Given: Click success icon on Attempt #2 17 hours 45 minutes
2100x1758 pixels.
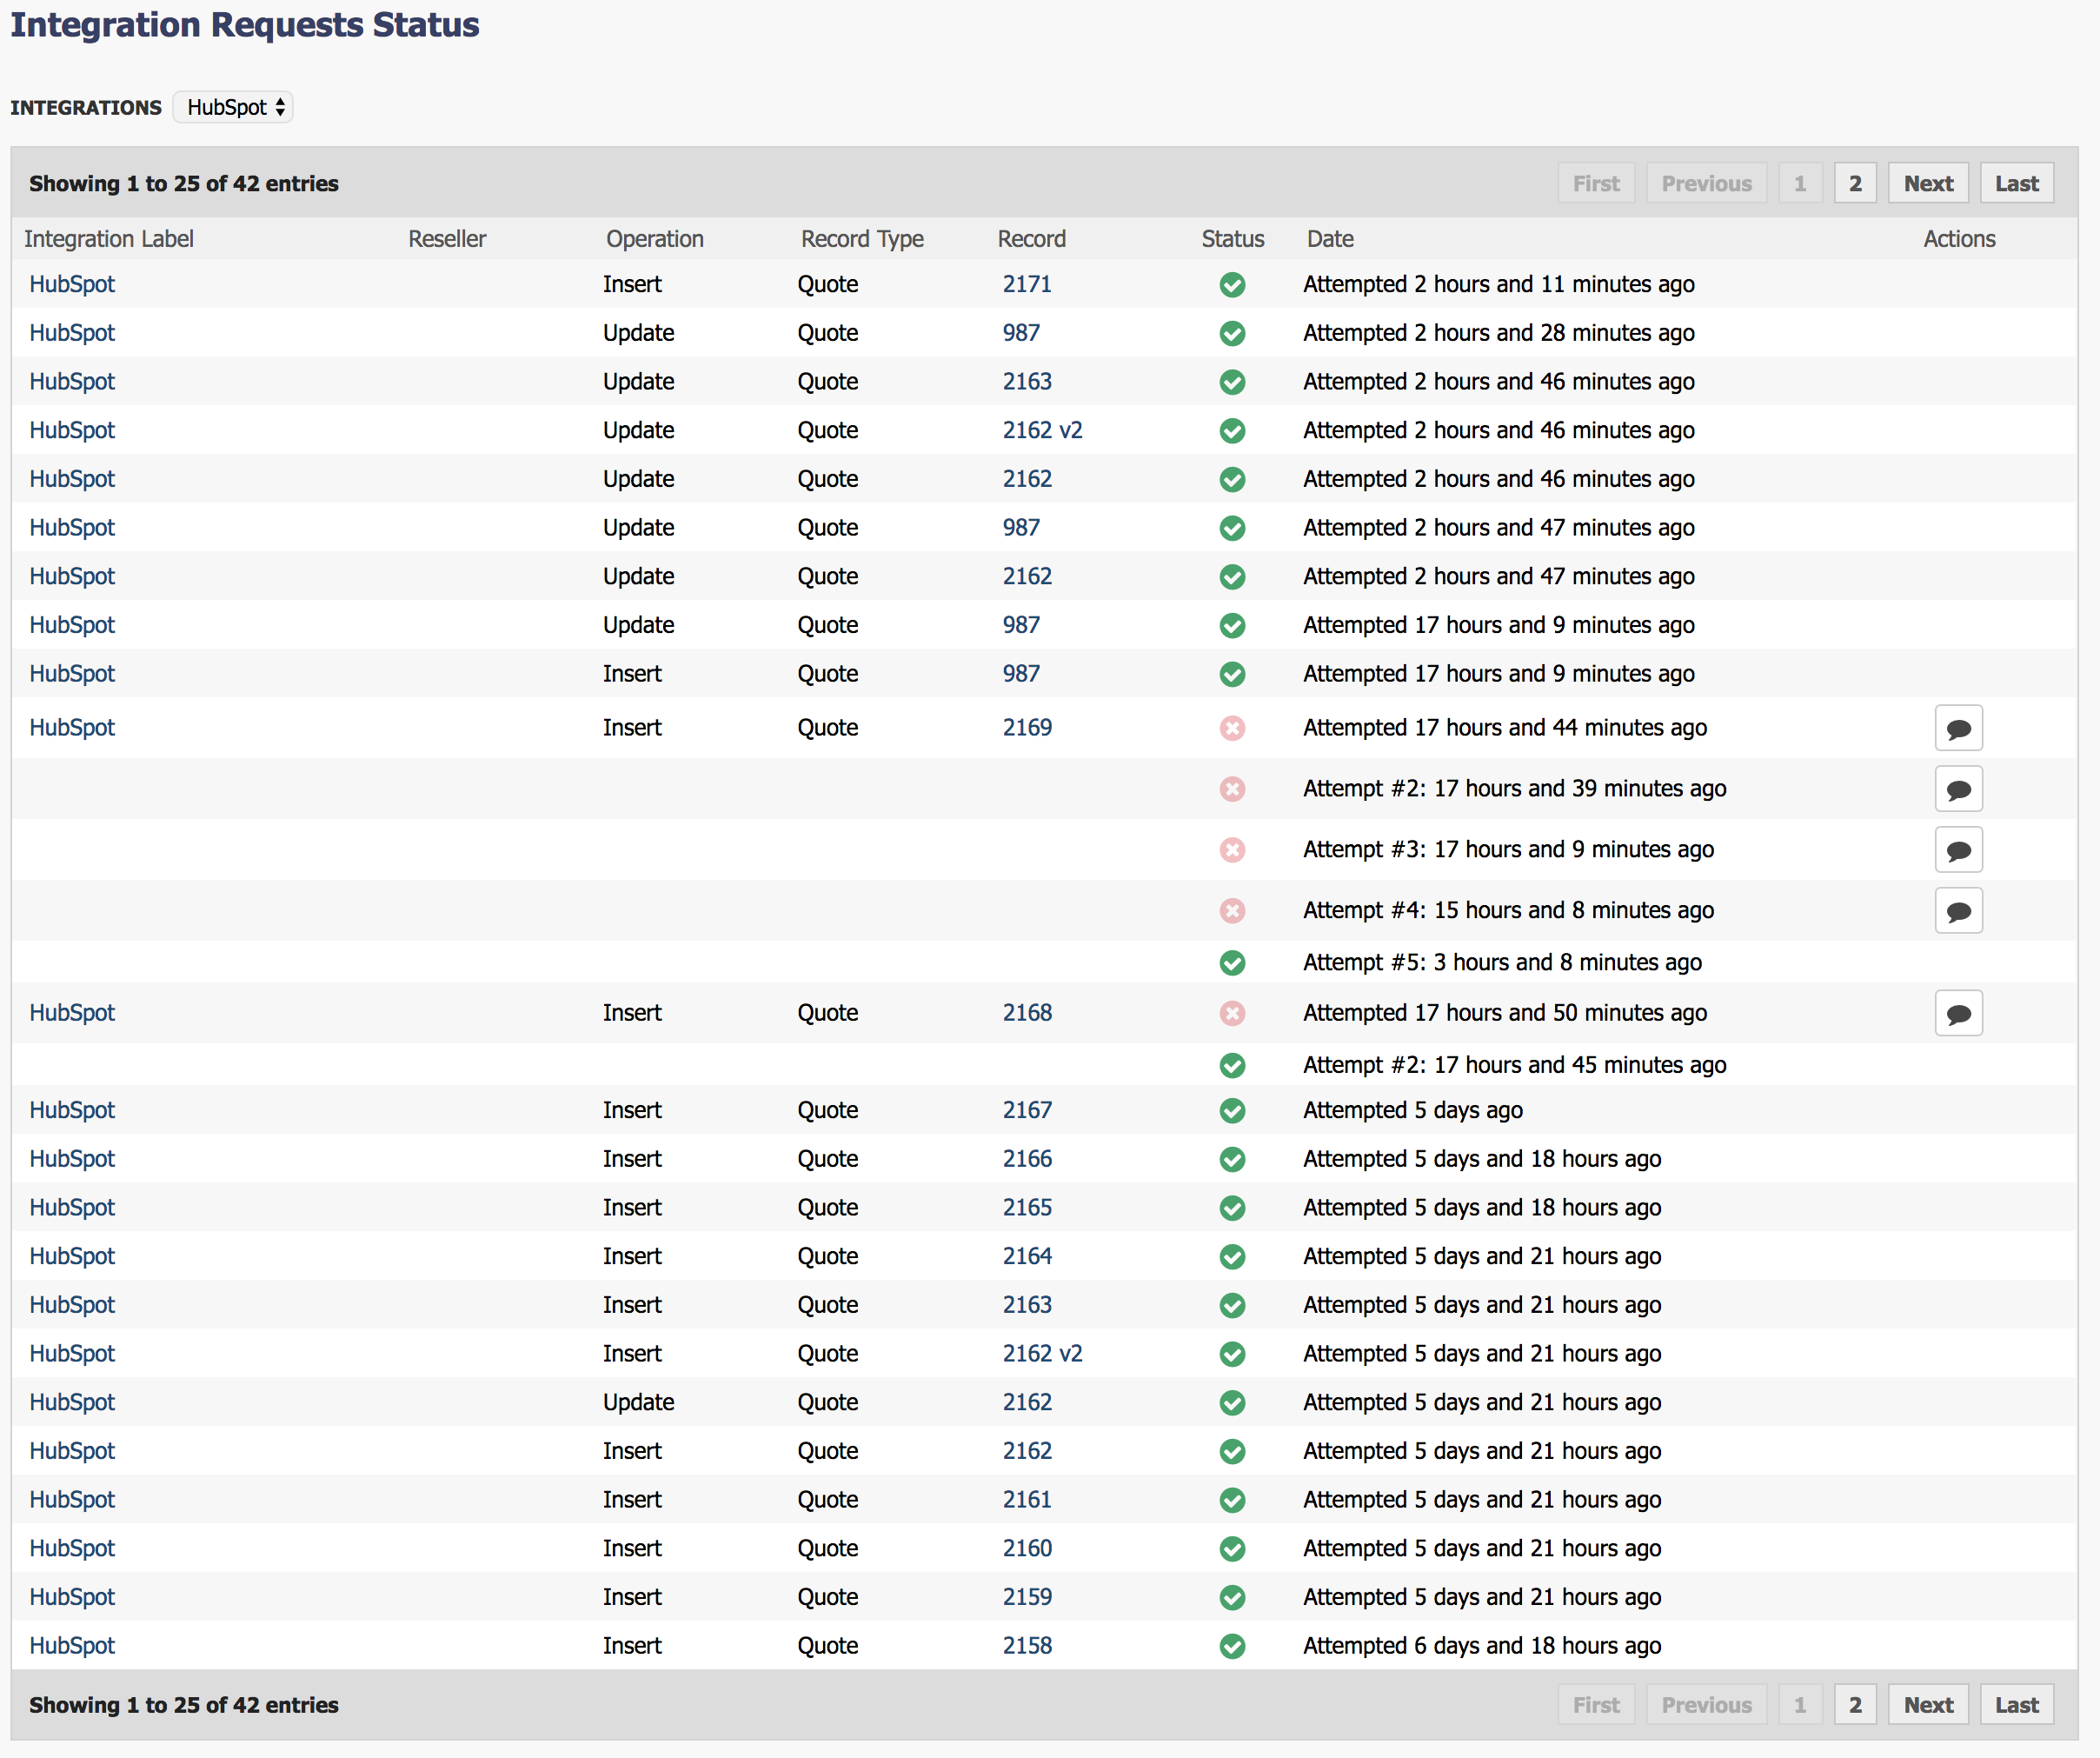Looking at the screenshot, I should point(1232,1066).
